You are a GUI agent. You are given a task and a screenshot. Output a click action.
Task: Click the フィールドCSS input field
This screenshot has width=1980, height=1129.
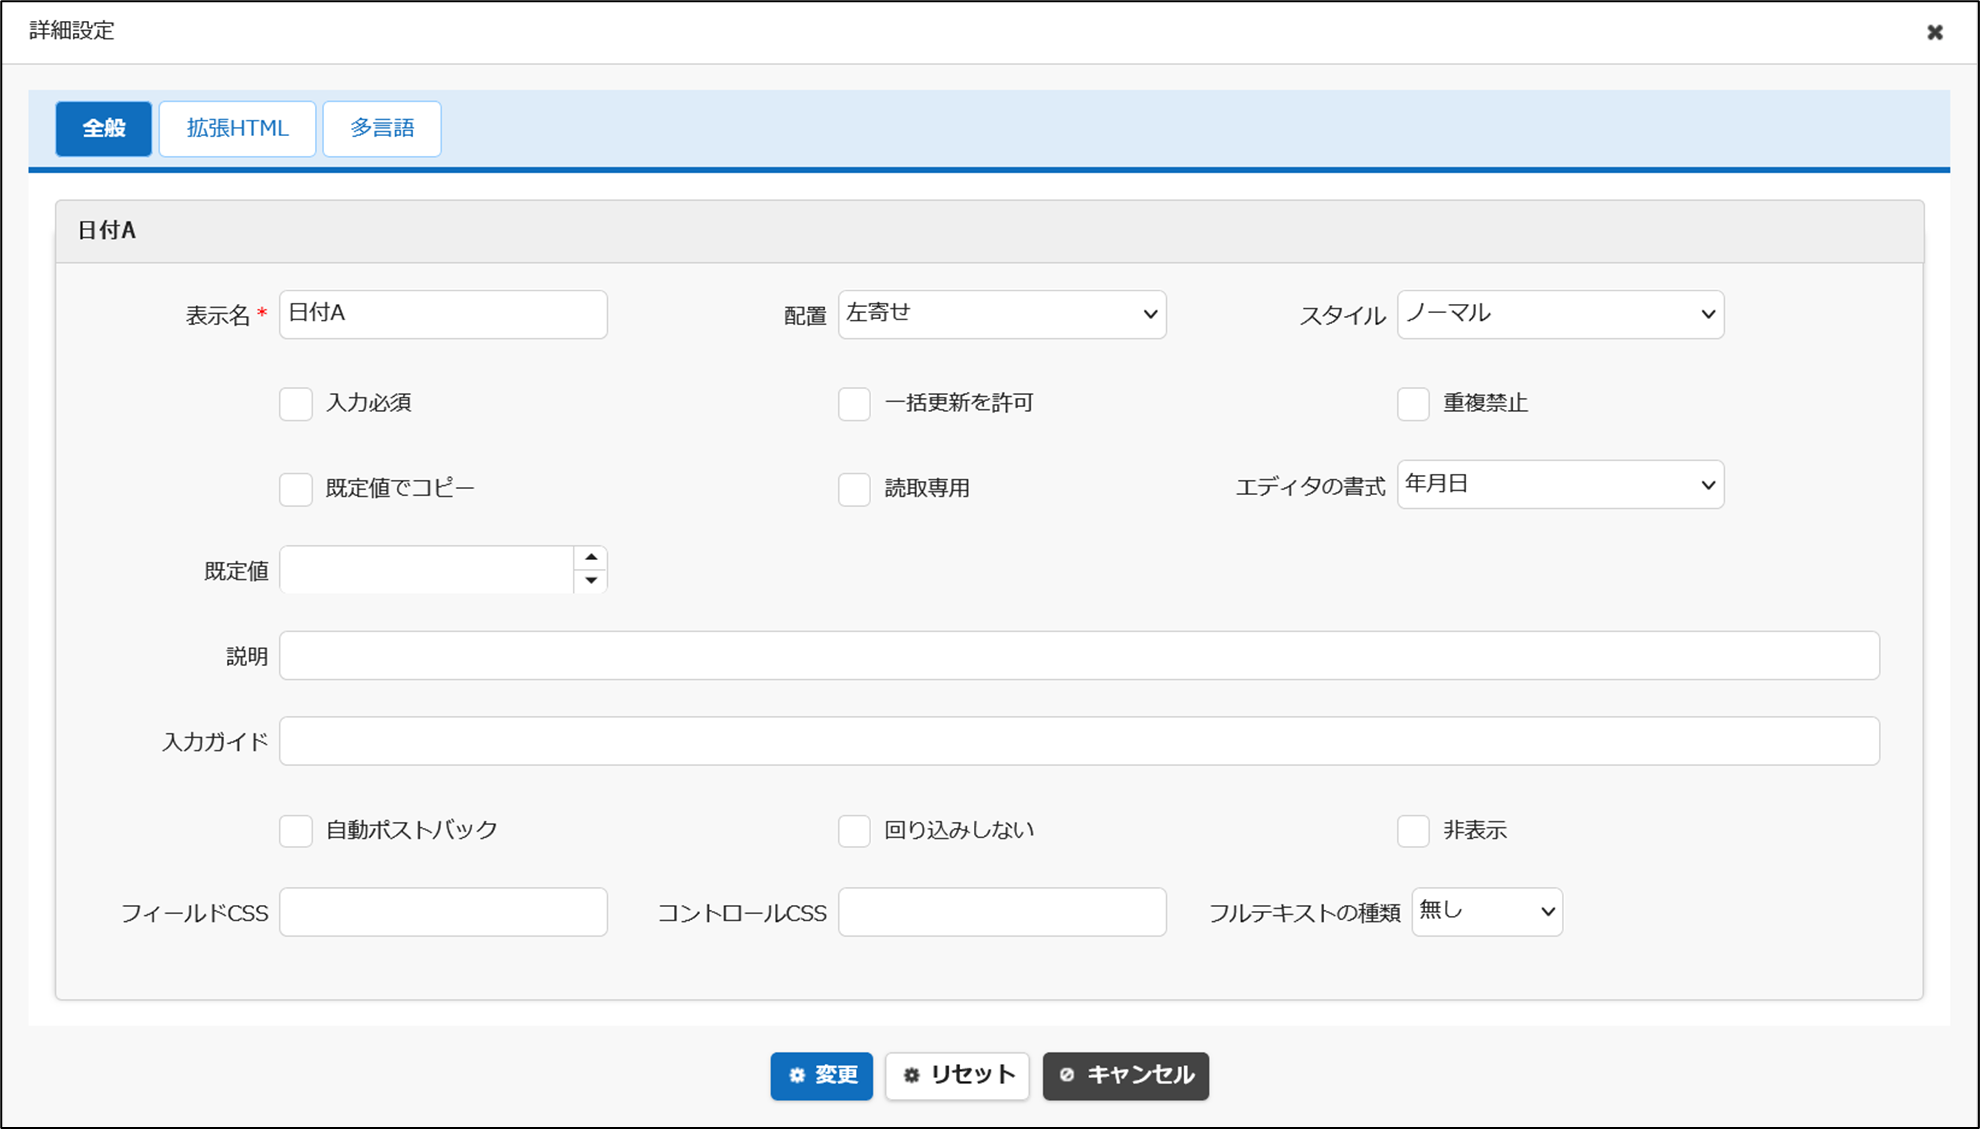pyautogui.click(x=443, y=912)
